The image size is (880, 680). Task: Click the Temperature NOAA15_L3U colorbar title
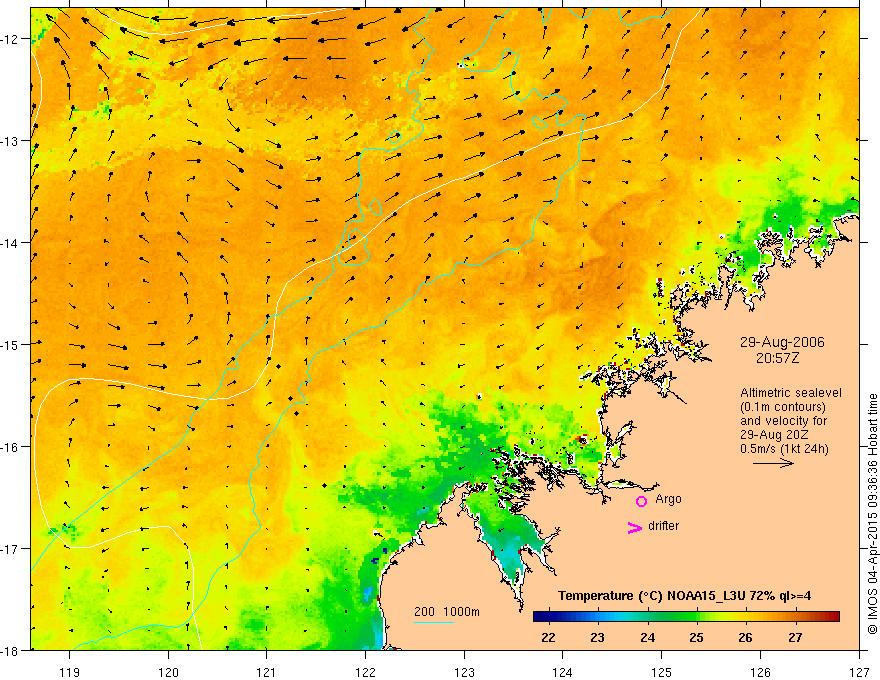point(684,595)
